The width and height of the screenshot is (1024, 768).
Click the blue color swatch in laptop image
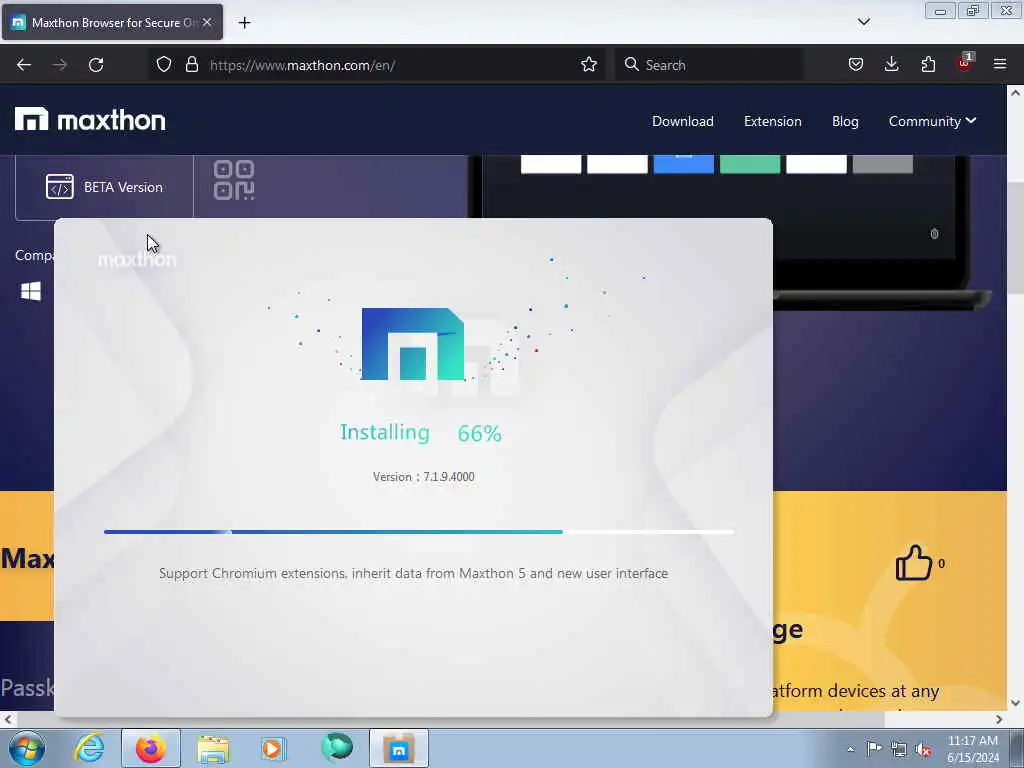[683, 164]
